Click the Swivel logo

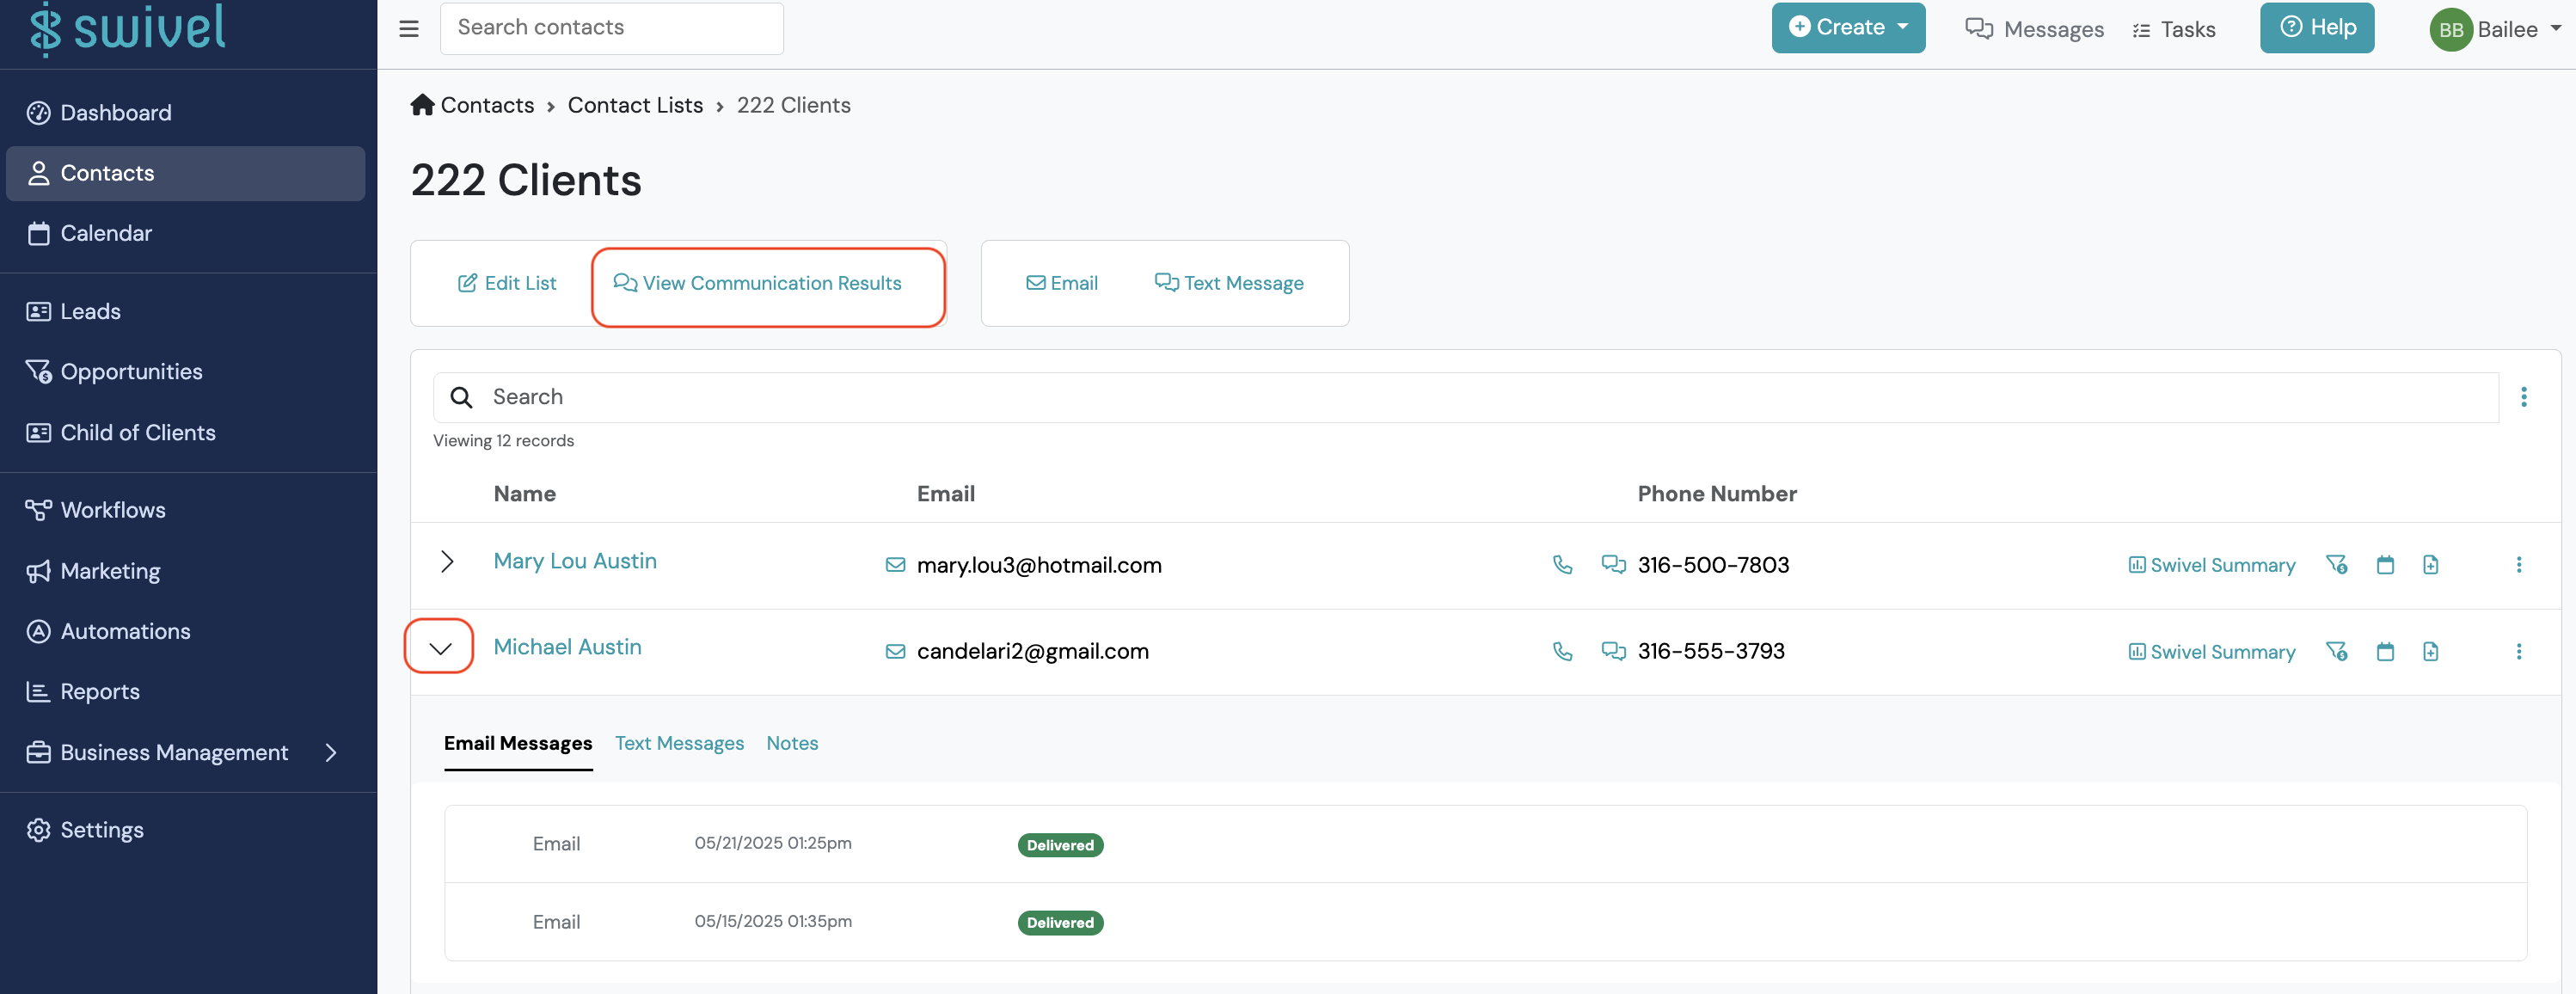127,28
